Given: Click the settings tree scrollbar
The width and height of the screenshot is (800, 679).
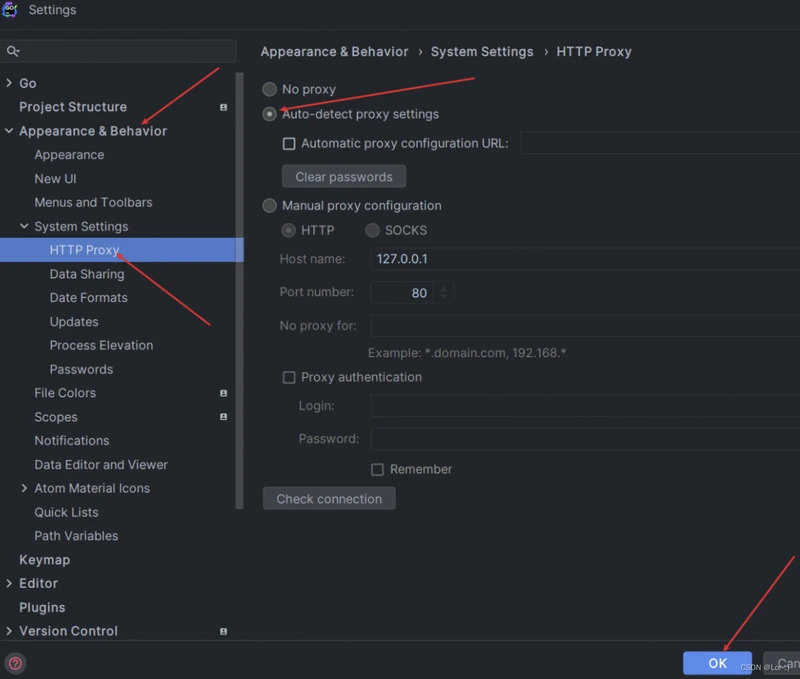Looking at the screenshot, I should [x=239, y=291].
